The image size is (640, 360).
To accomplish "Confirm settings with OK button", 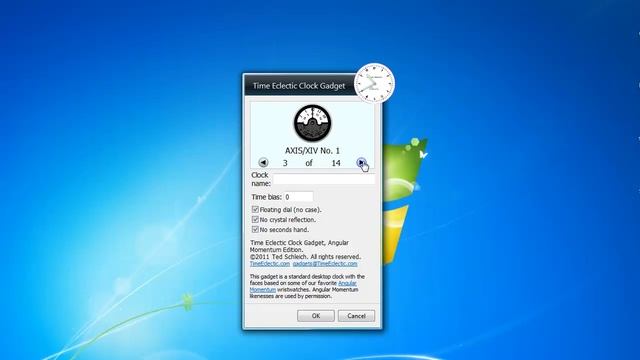I will [x=316, y=316].
